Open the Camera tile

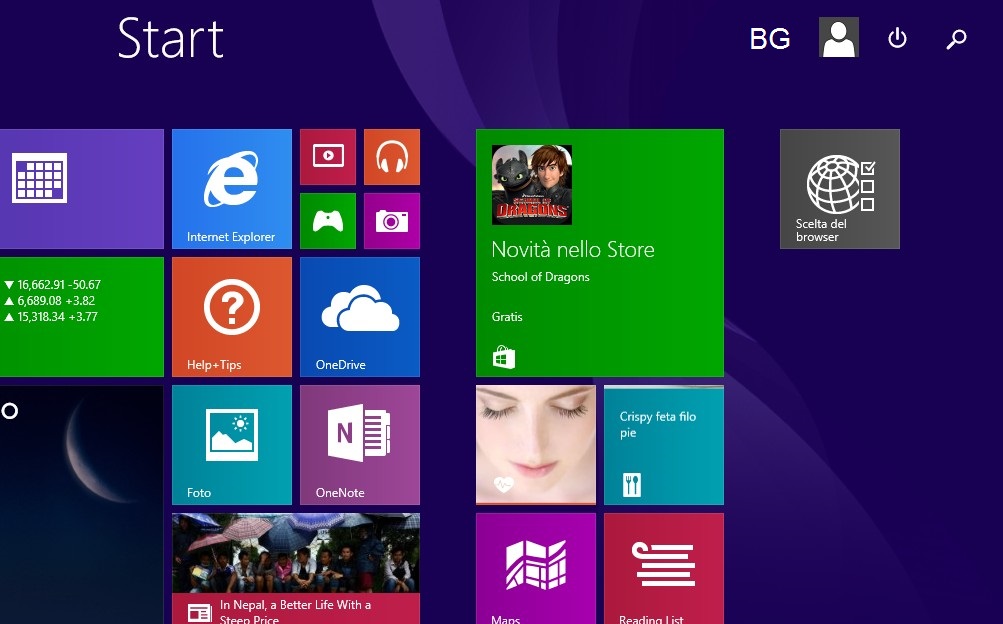coord(391,221)
